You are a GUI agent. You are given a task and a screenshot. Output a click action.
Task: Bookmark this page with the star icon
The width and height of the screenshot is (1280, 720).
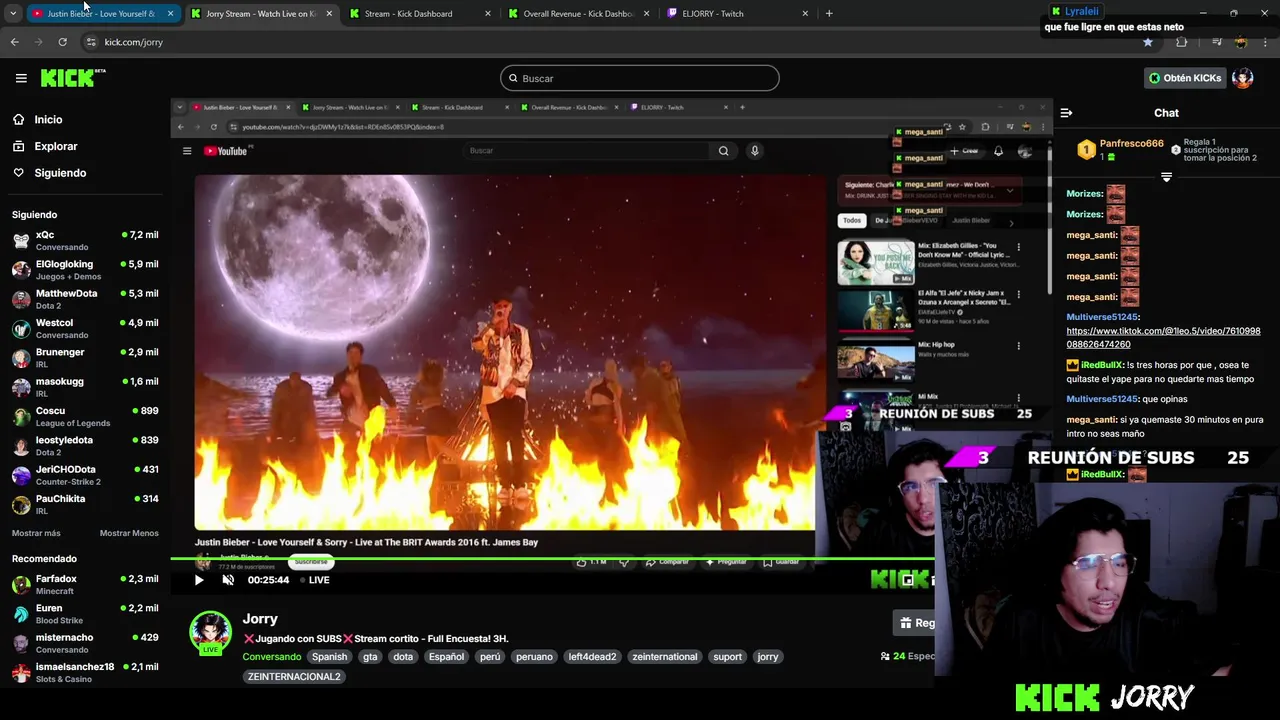coord(1148,42)
